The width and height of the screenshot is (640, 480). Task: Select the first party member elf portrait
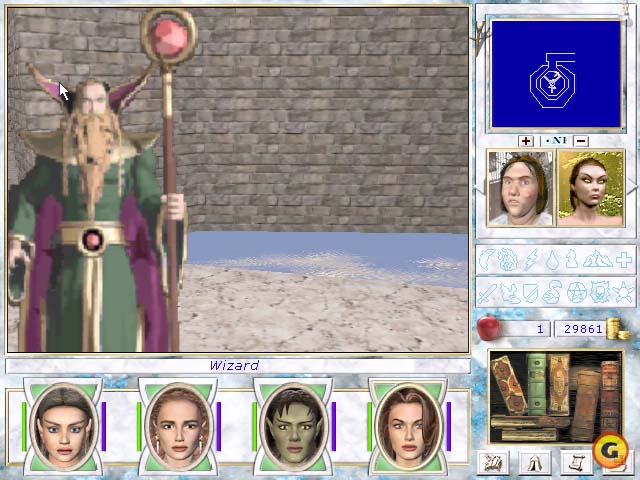62,426
